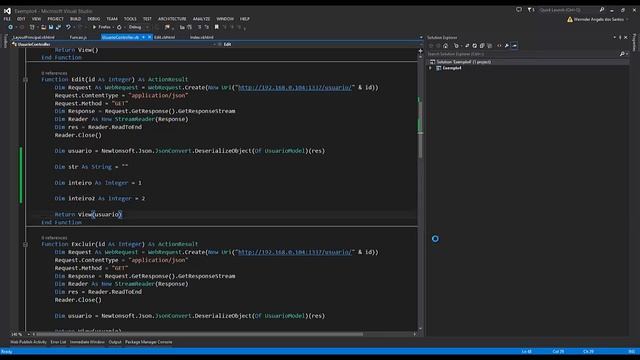The image size is (640, 360).
Task: Toggle Show All Files in Solution Explorer
Action: (489, 46)
